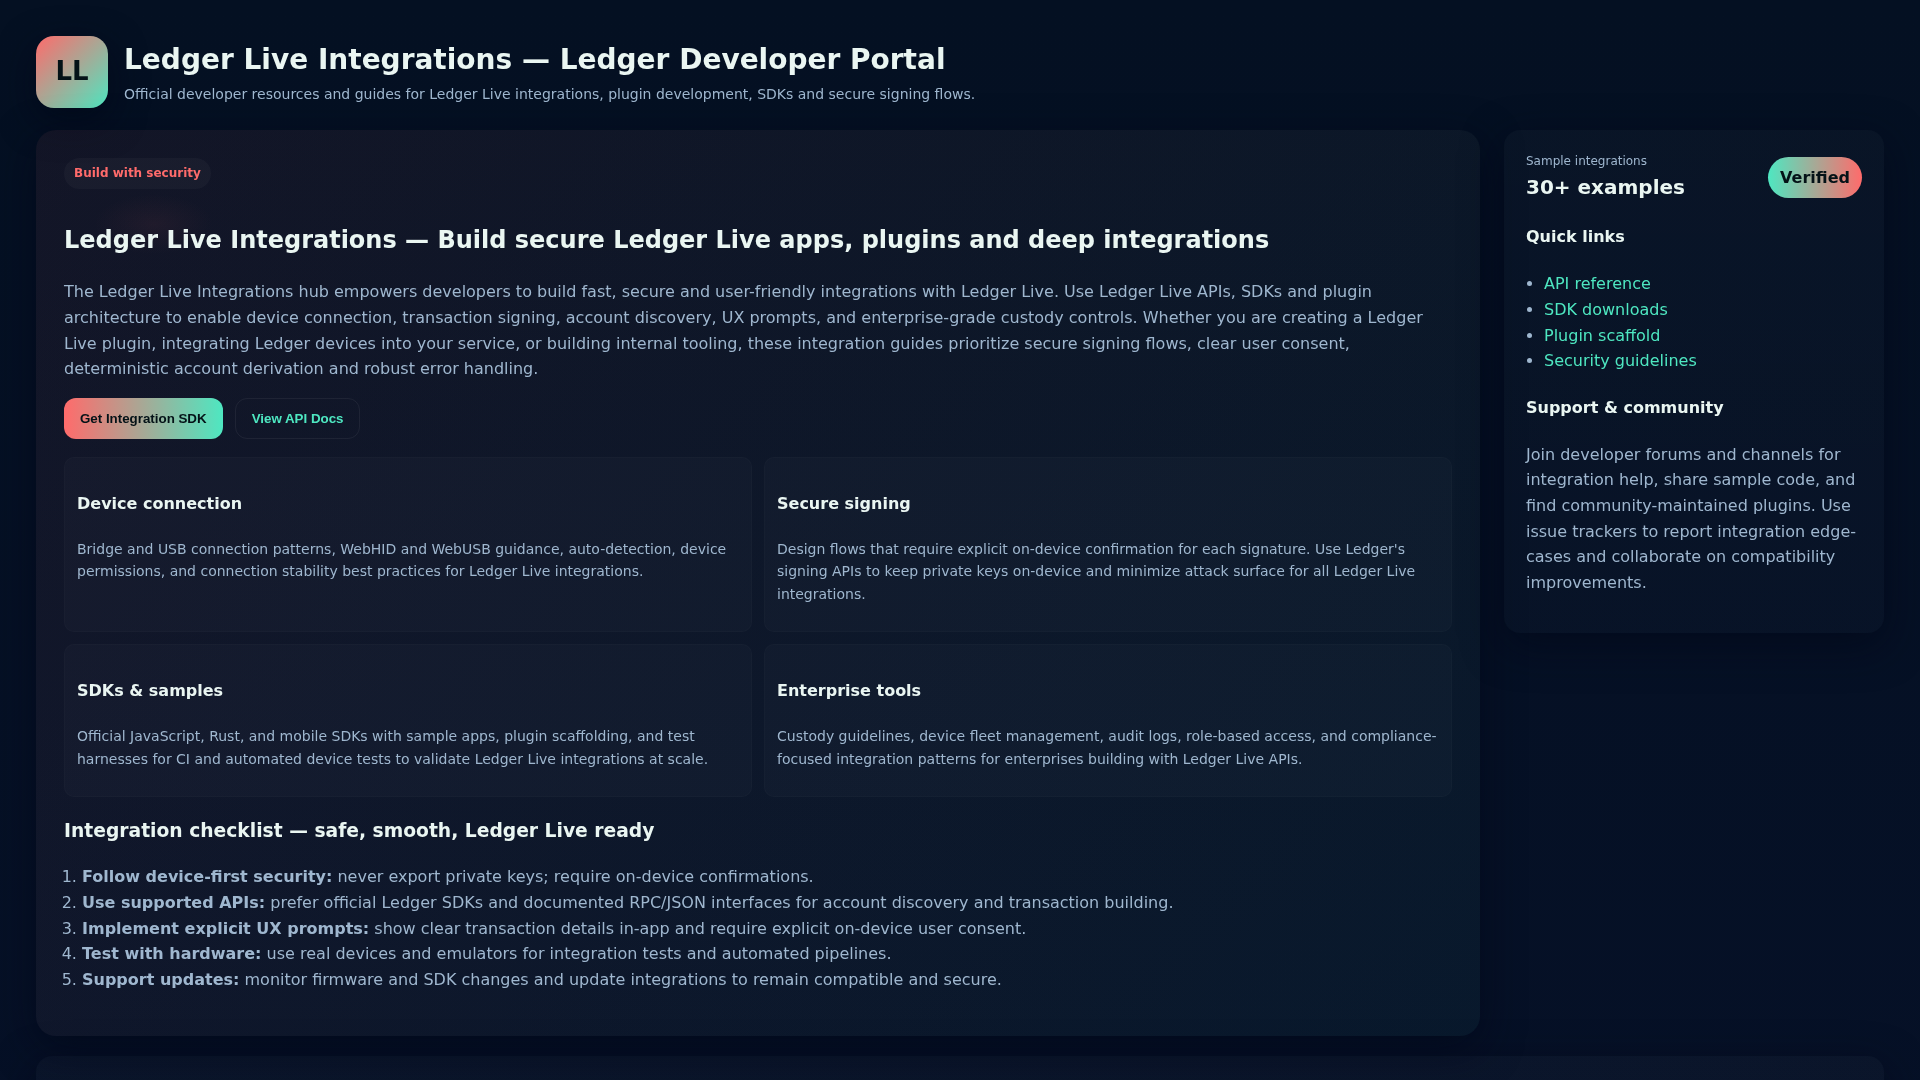This screenshot has width=1920, height=1080.
Task: Click checklist item Follow device-first security
Action: (x=447, y=877)
